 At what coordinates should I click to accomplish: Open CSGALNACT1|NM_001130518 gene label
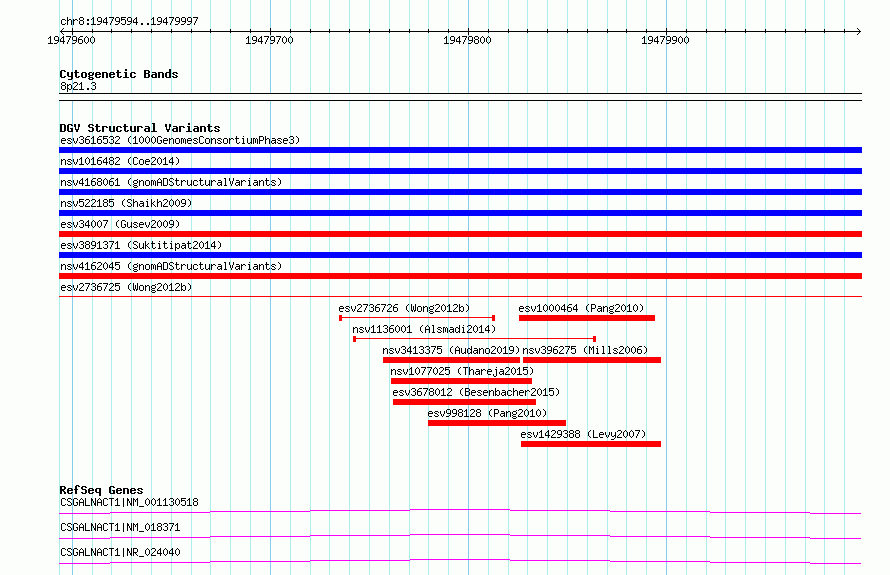129,502
